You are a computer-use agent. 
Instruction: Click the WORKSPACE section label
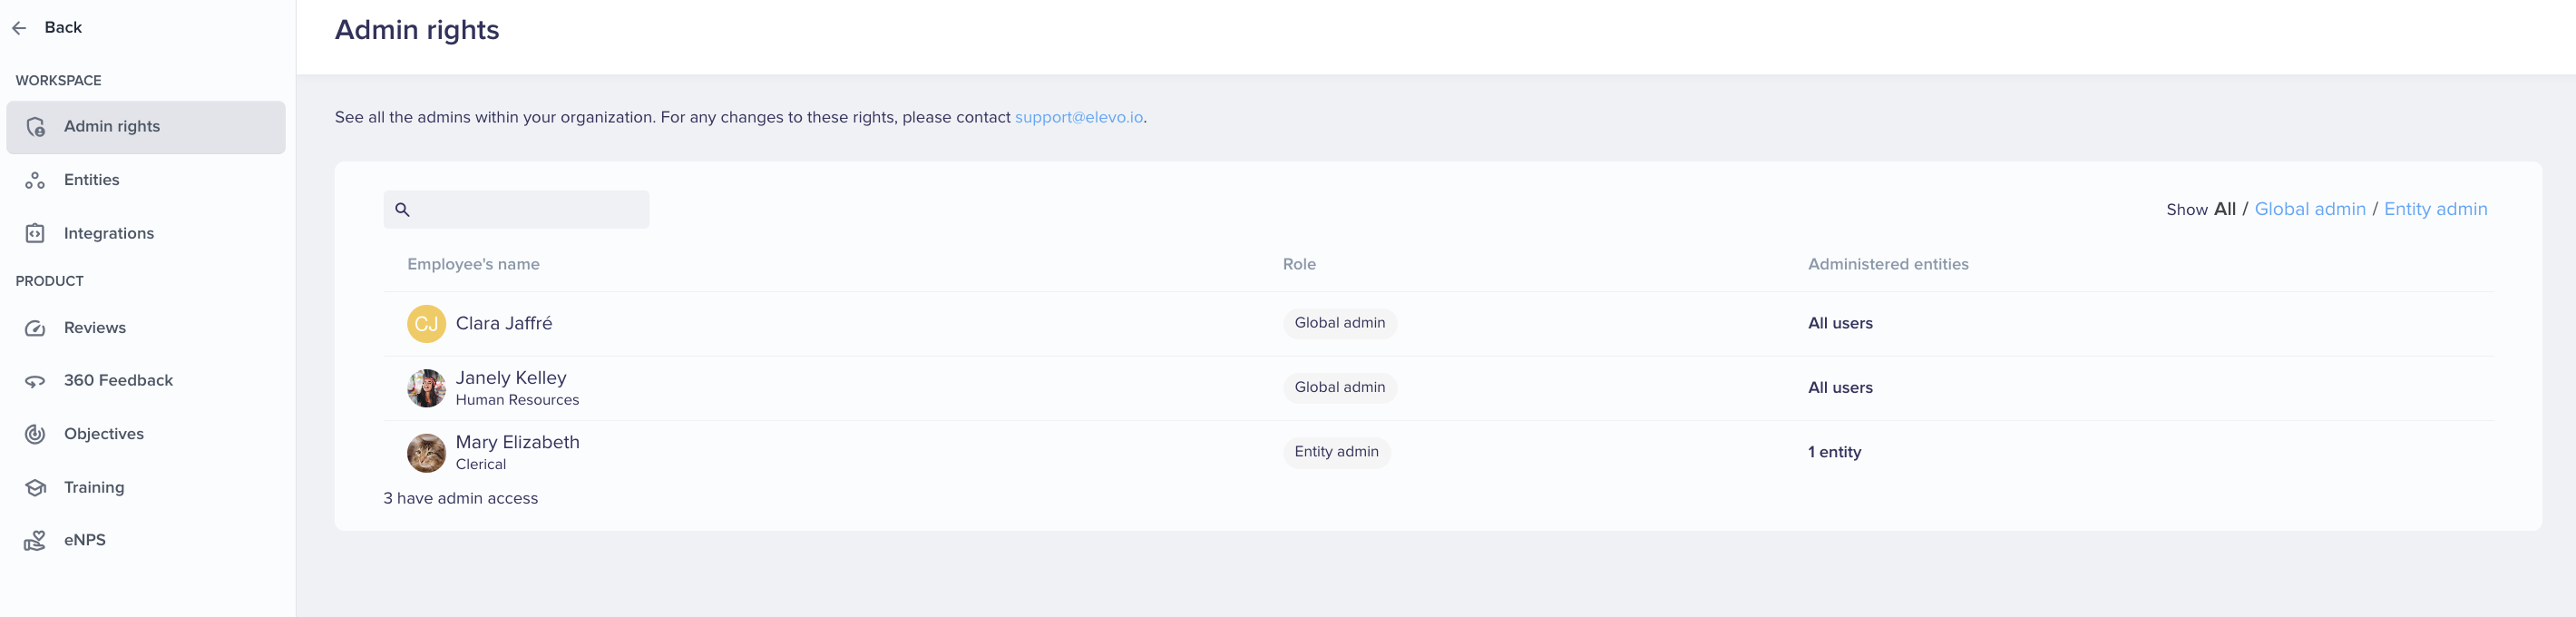(x=58, y=80)
